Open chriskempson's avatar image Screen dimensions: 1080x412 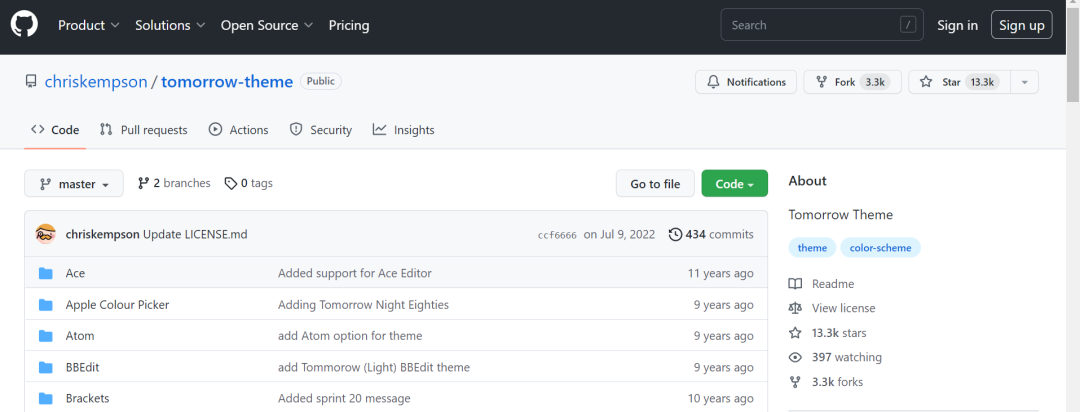tap(45, 234)
